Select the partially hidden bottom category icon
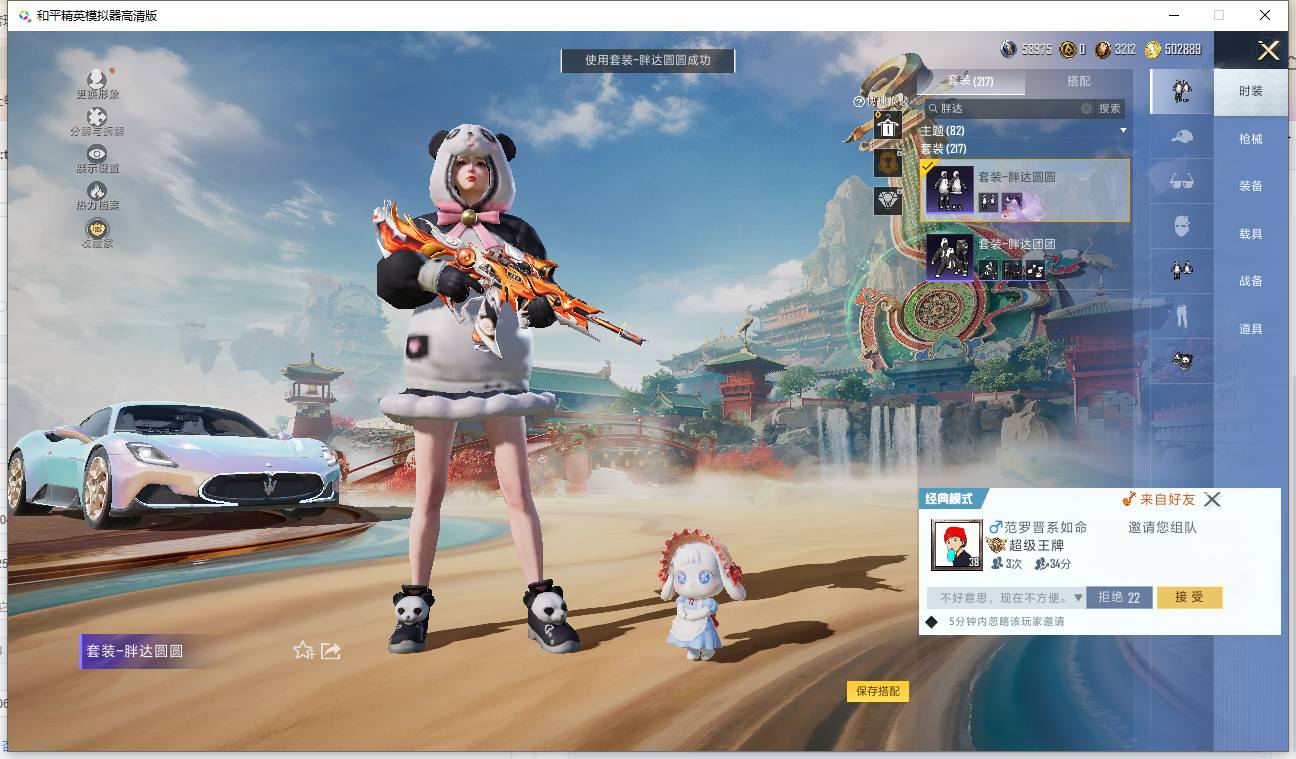Screen dimensions: 1296x759 point(1181,361)
